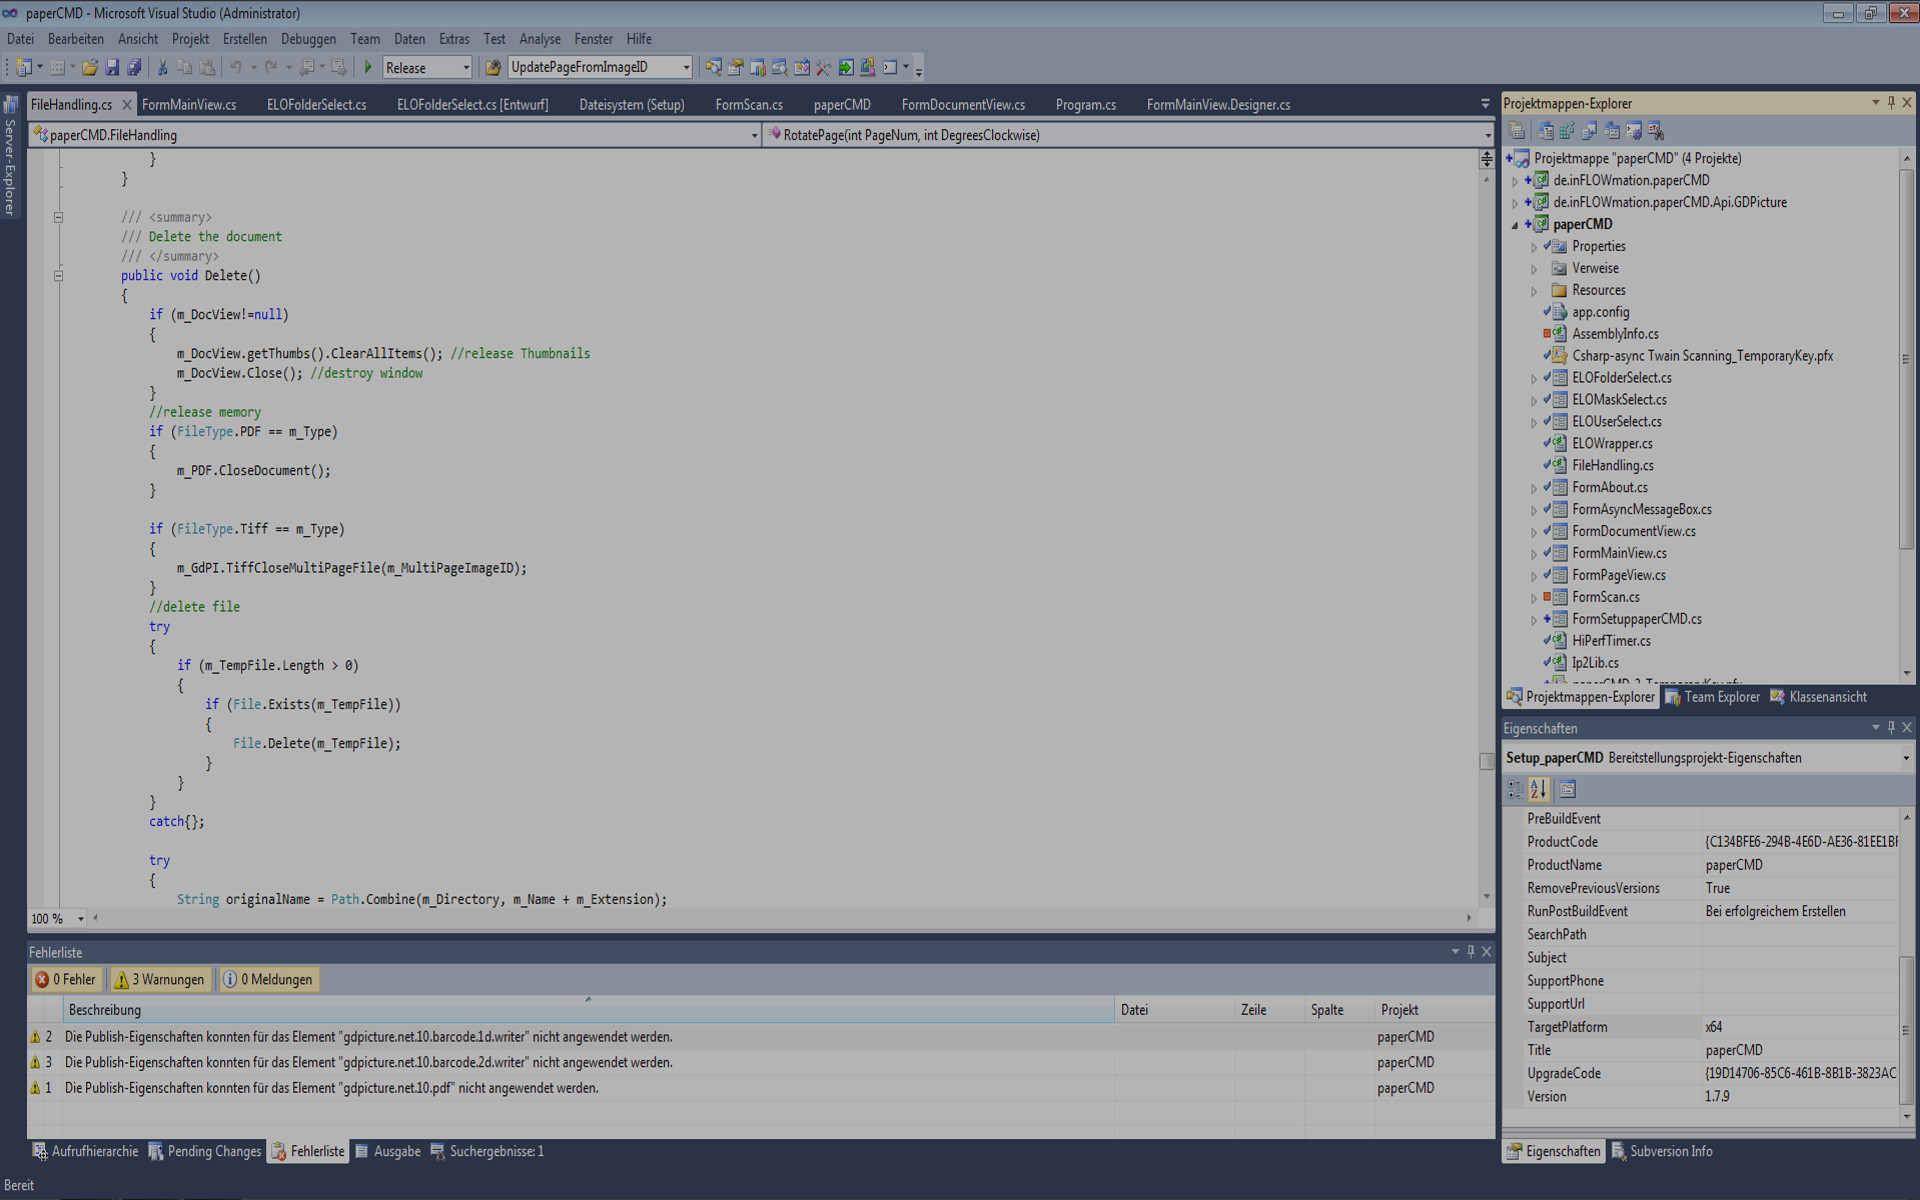Open Properties window via toolbar icon
Screen dimensions: 1920x1200
click(735, 67)
